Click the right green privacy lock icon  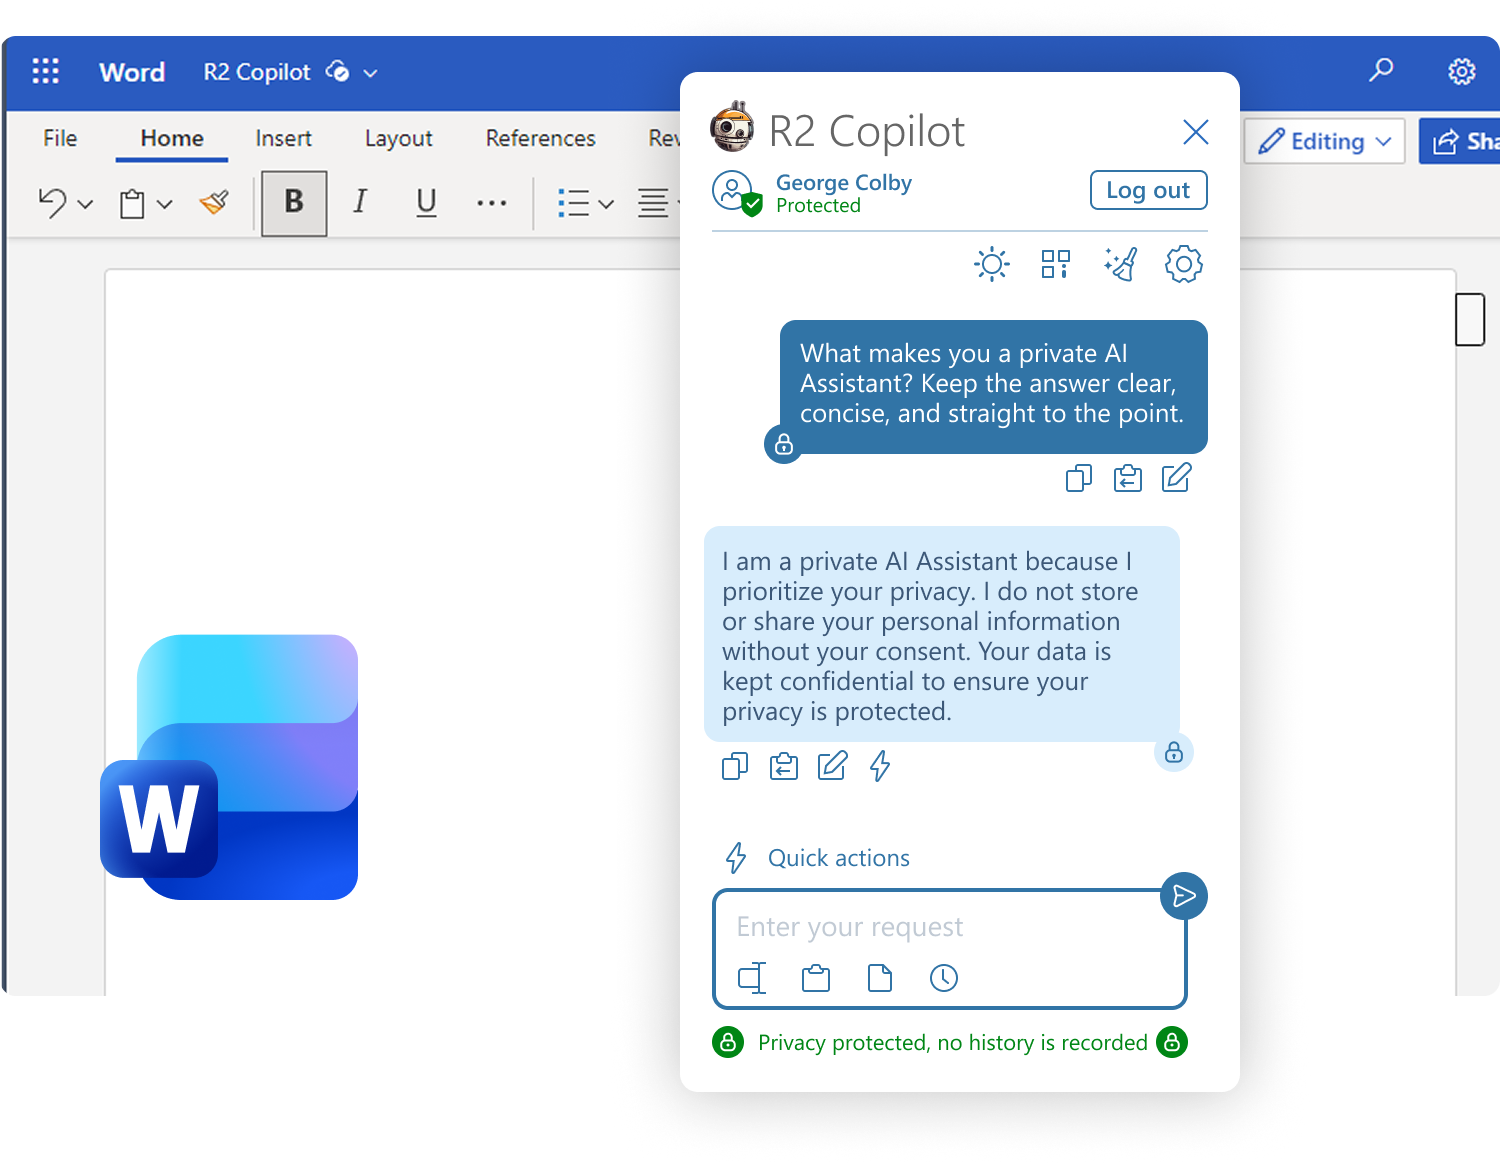click(1172, 1042)
